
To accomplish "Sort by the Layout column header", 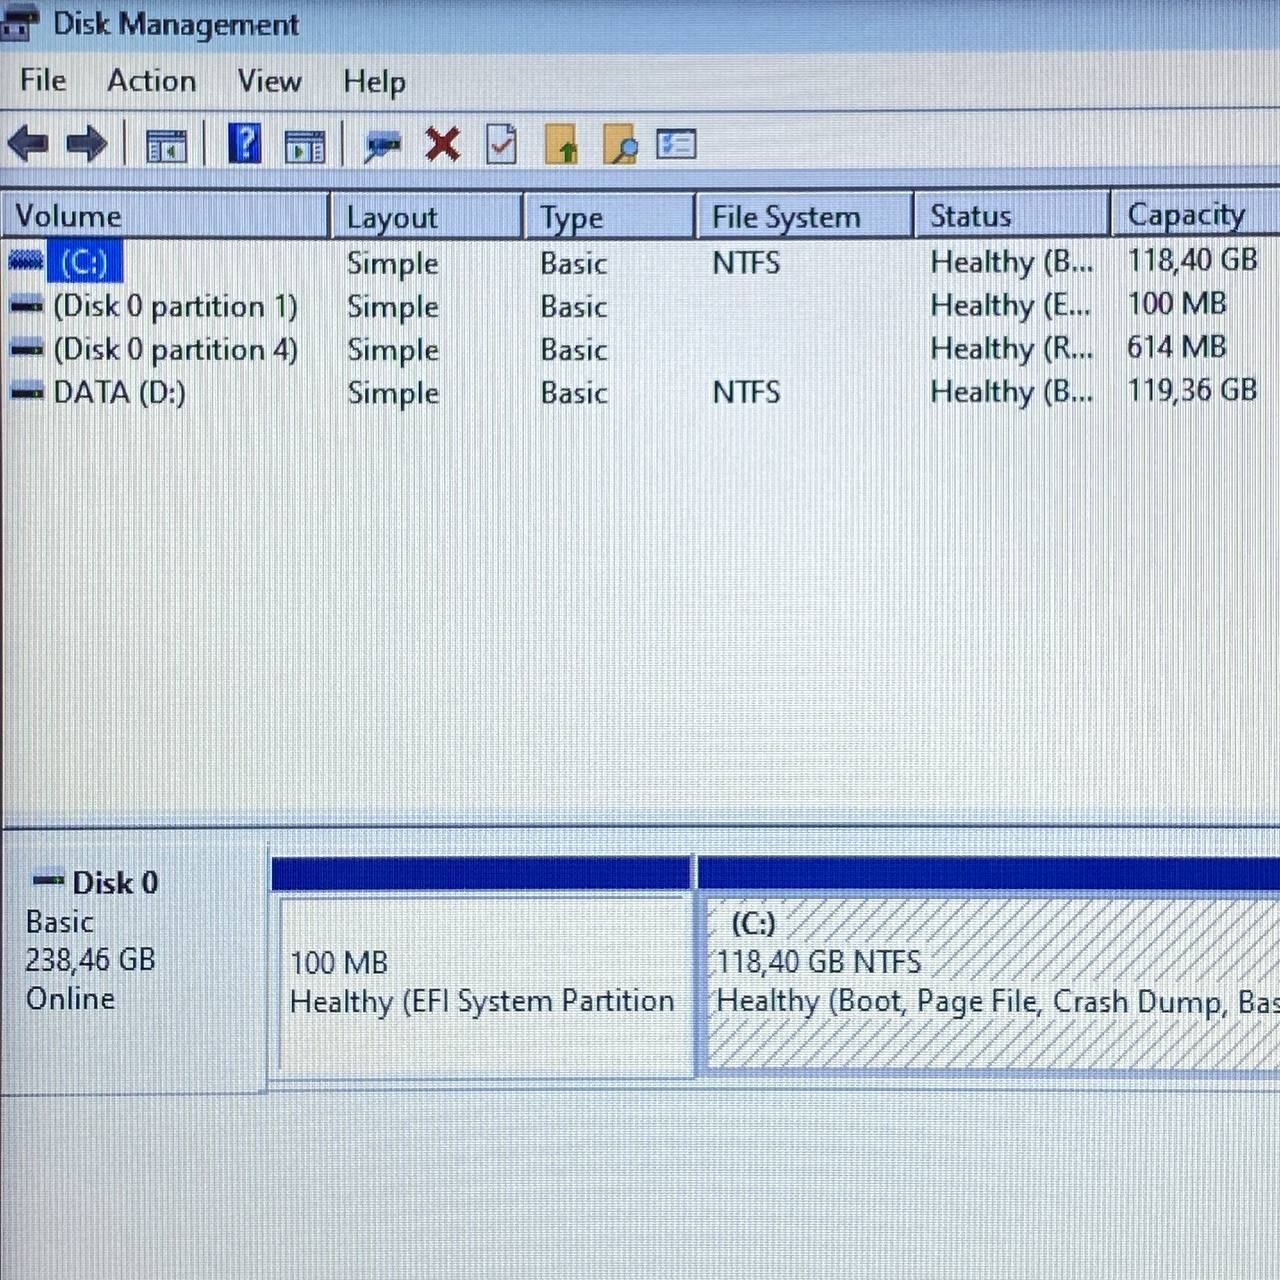I will [427, 216].
